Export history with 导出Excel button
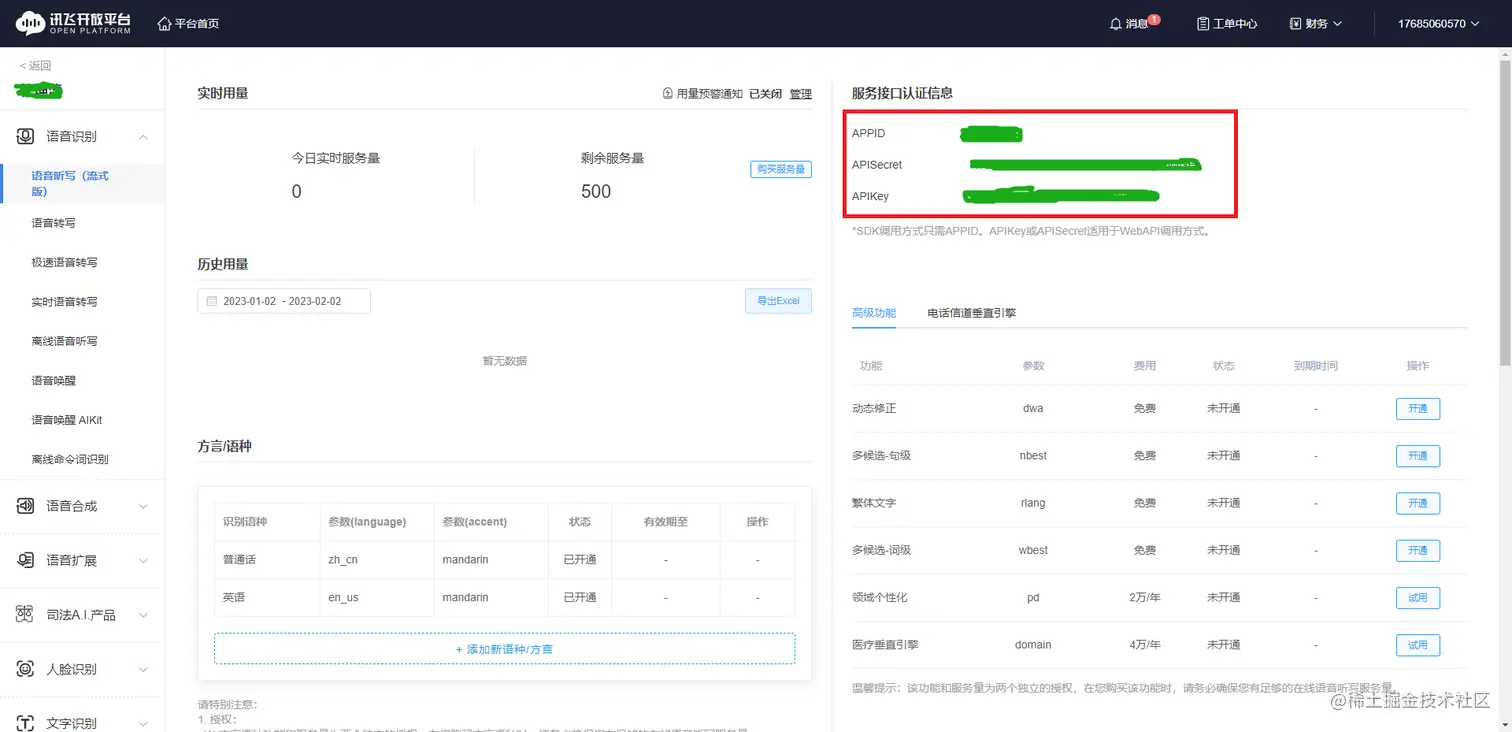The image size is (1512, 732). [778, 301]
